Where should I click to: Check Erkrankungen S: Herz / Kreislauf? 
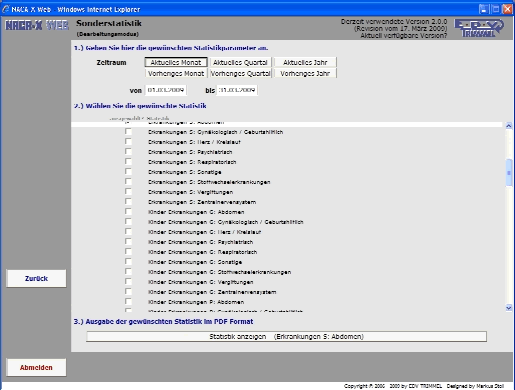point(128,142)
